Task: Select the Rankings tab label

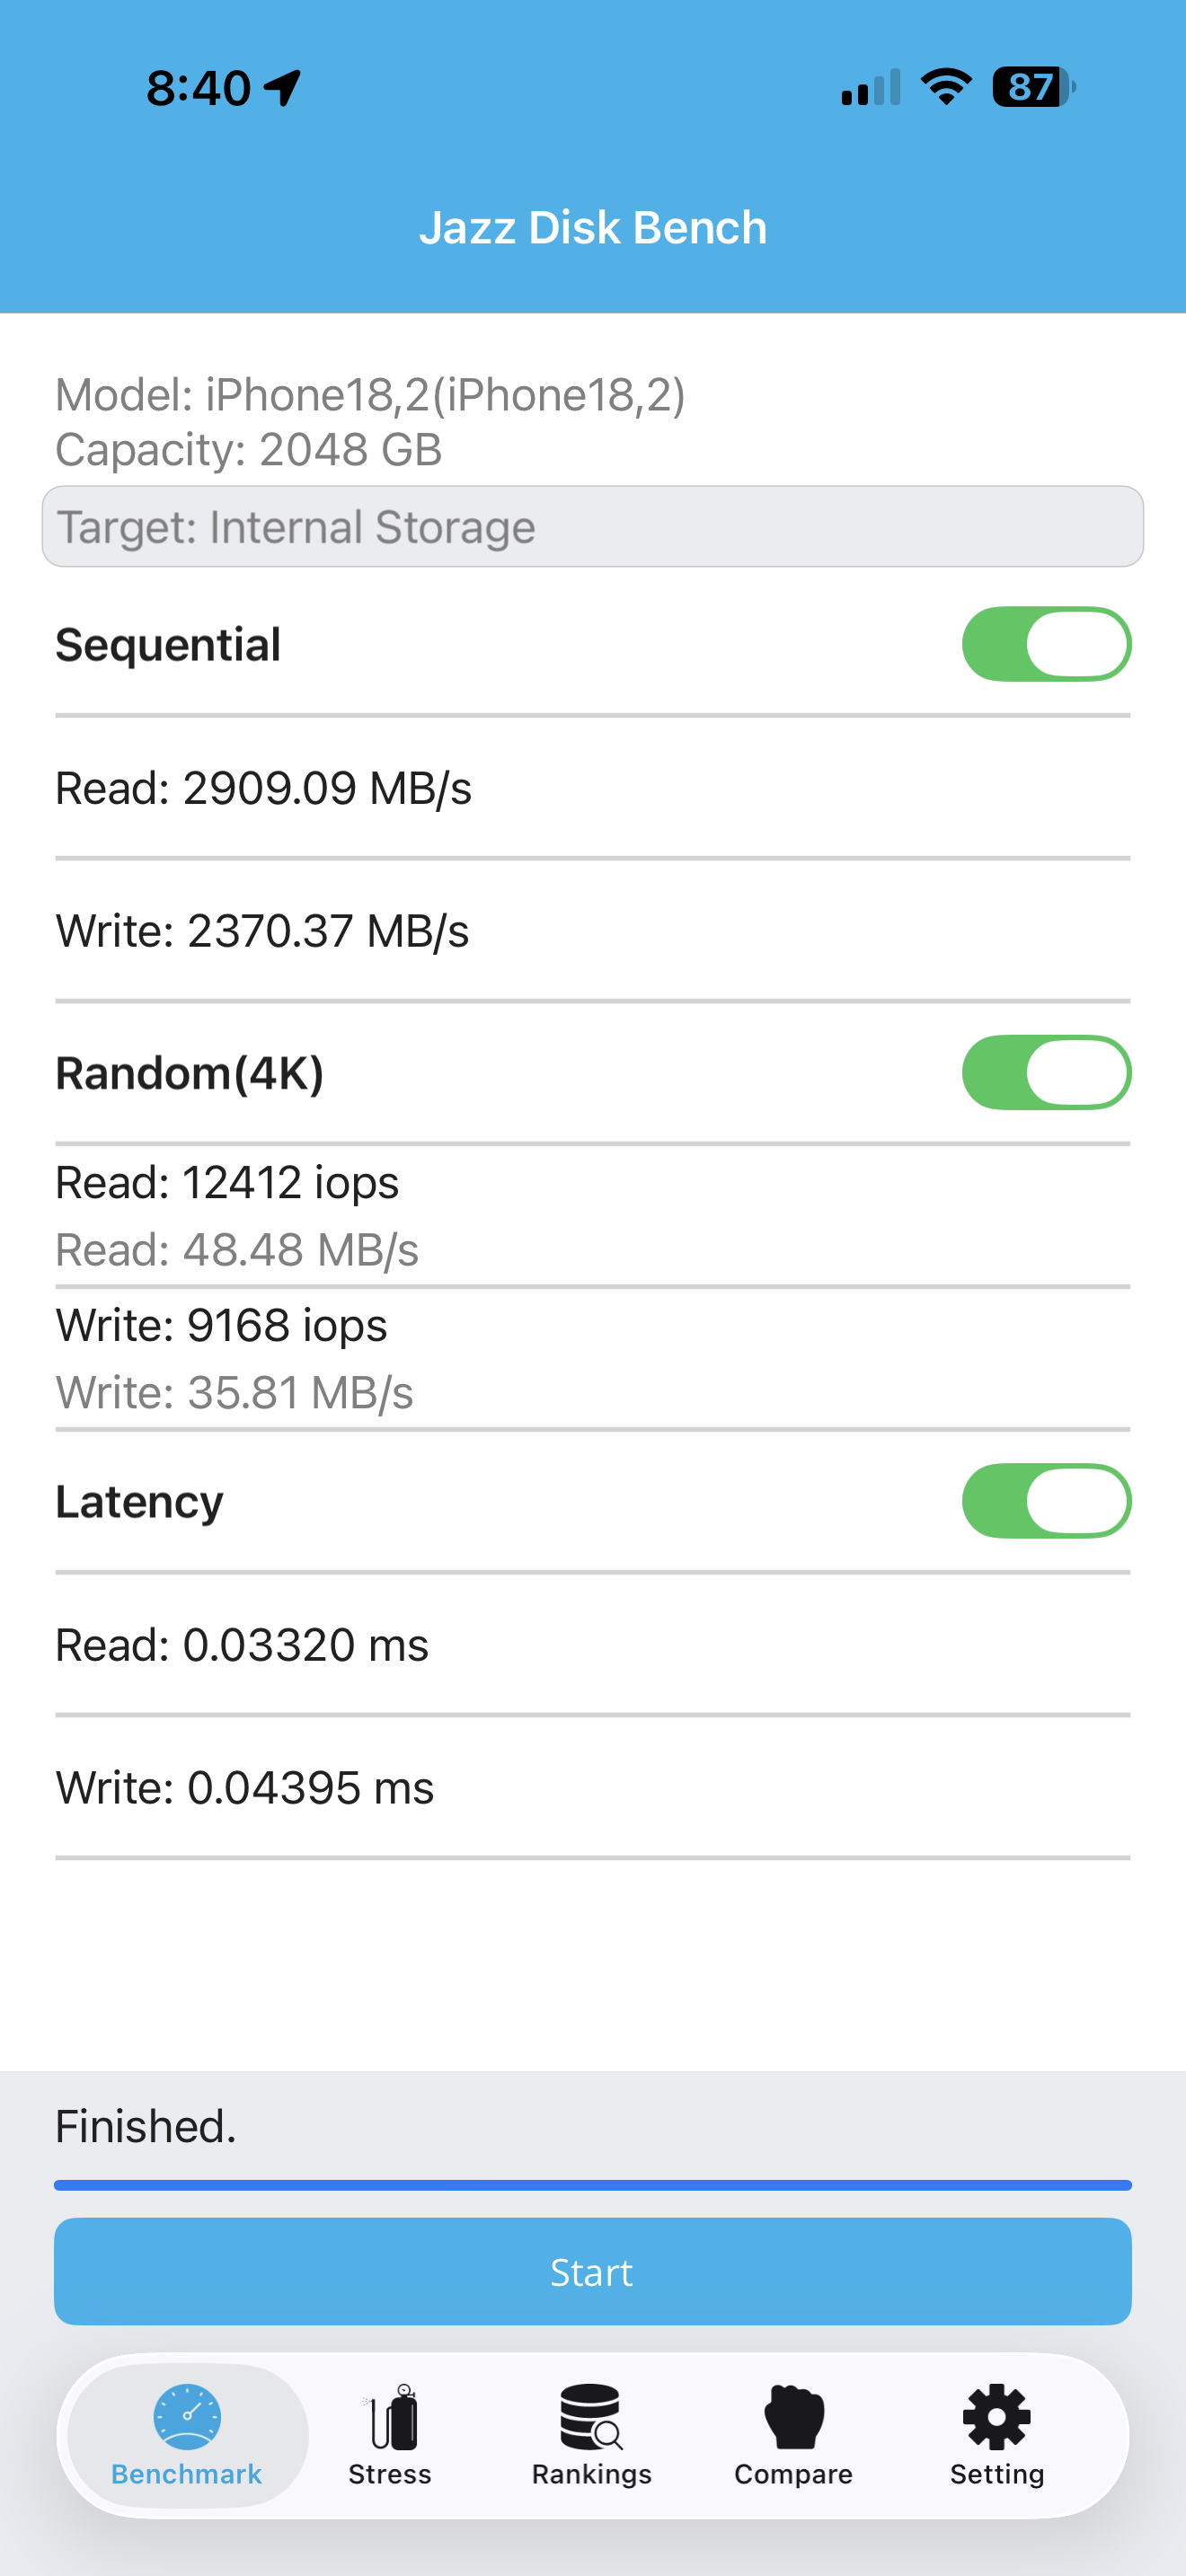Action: (591, 2474)
